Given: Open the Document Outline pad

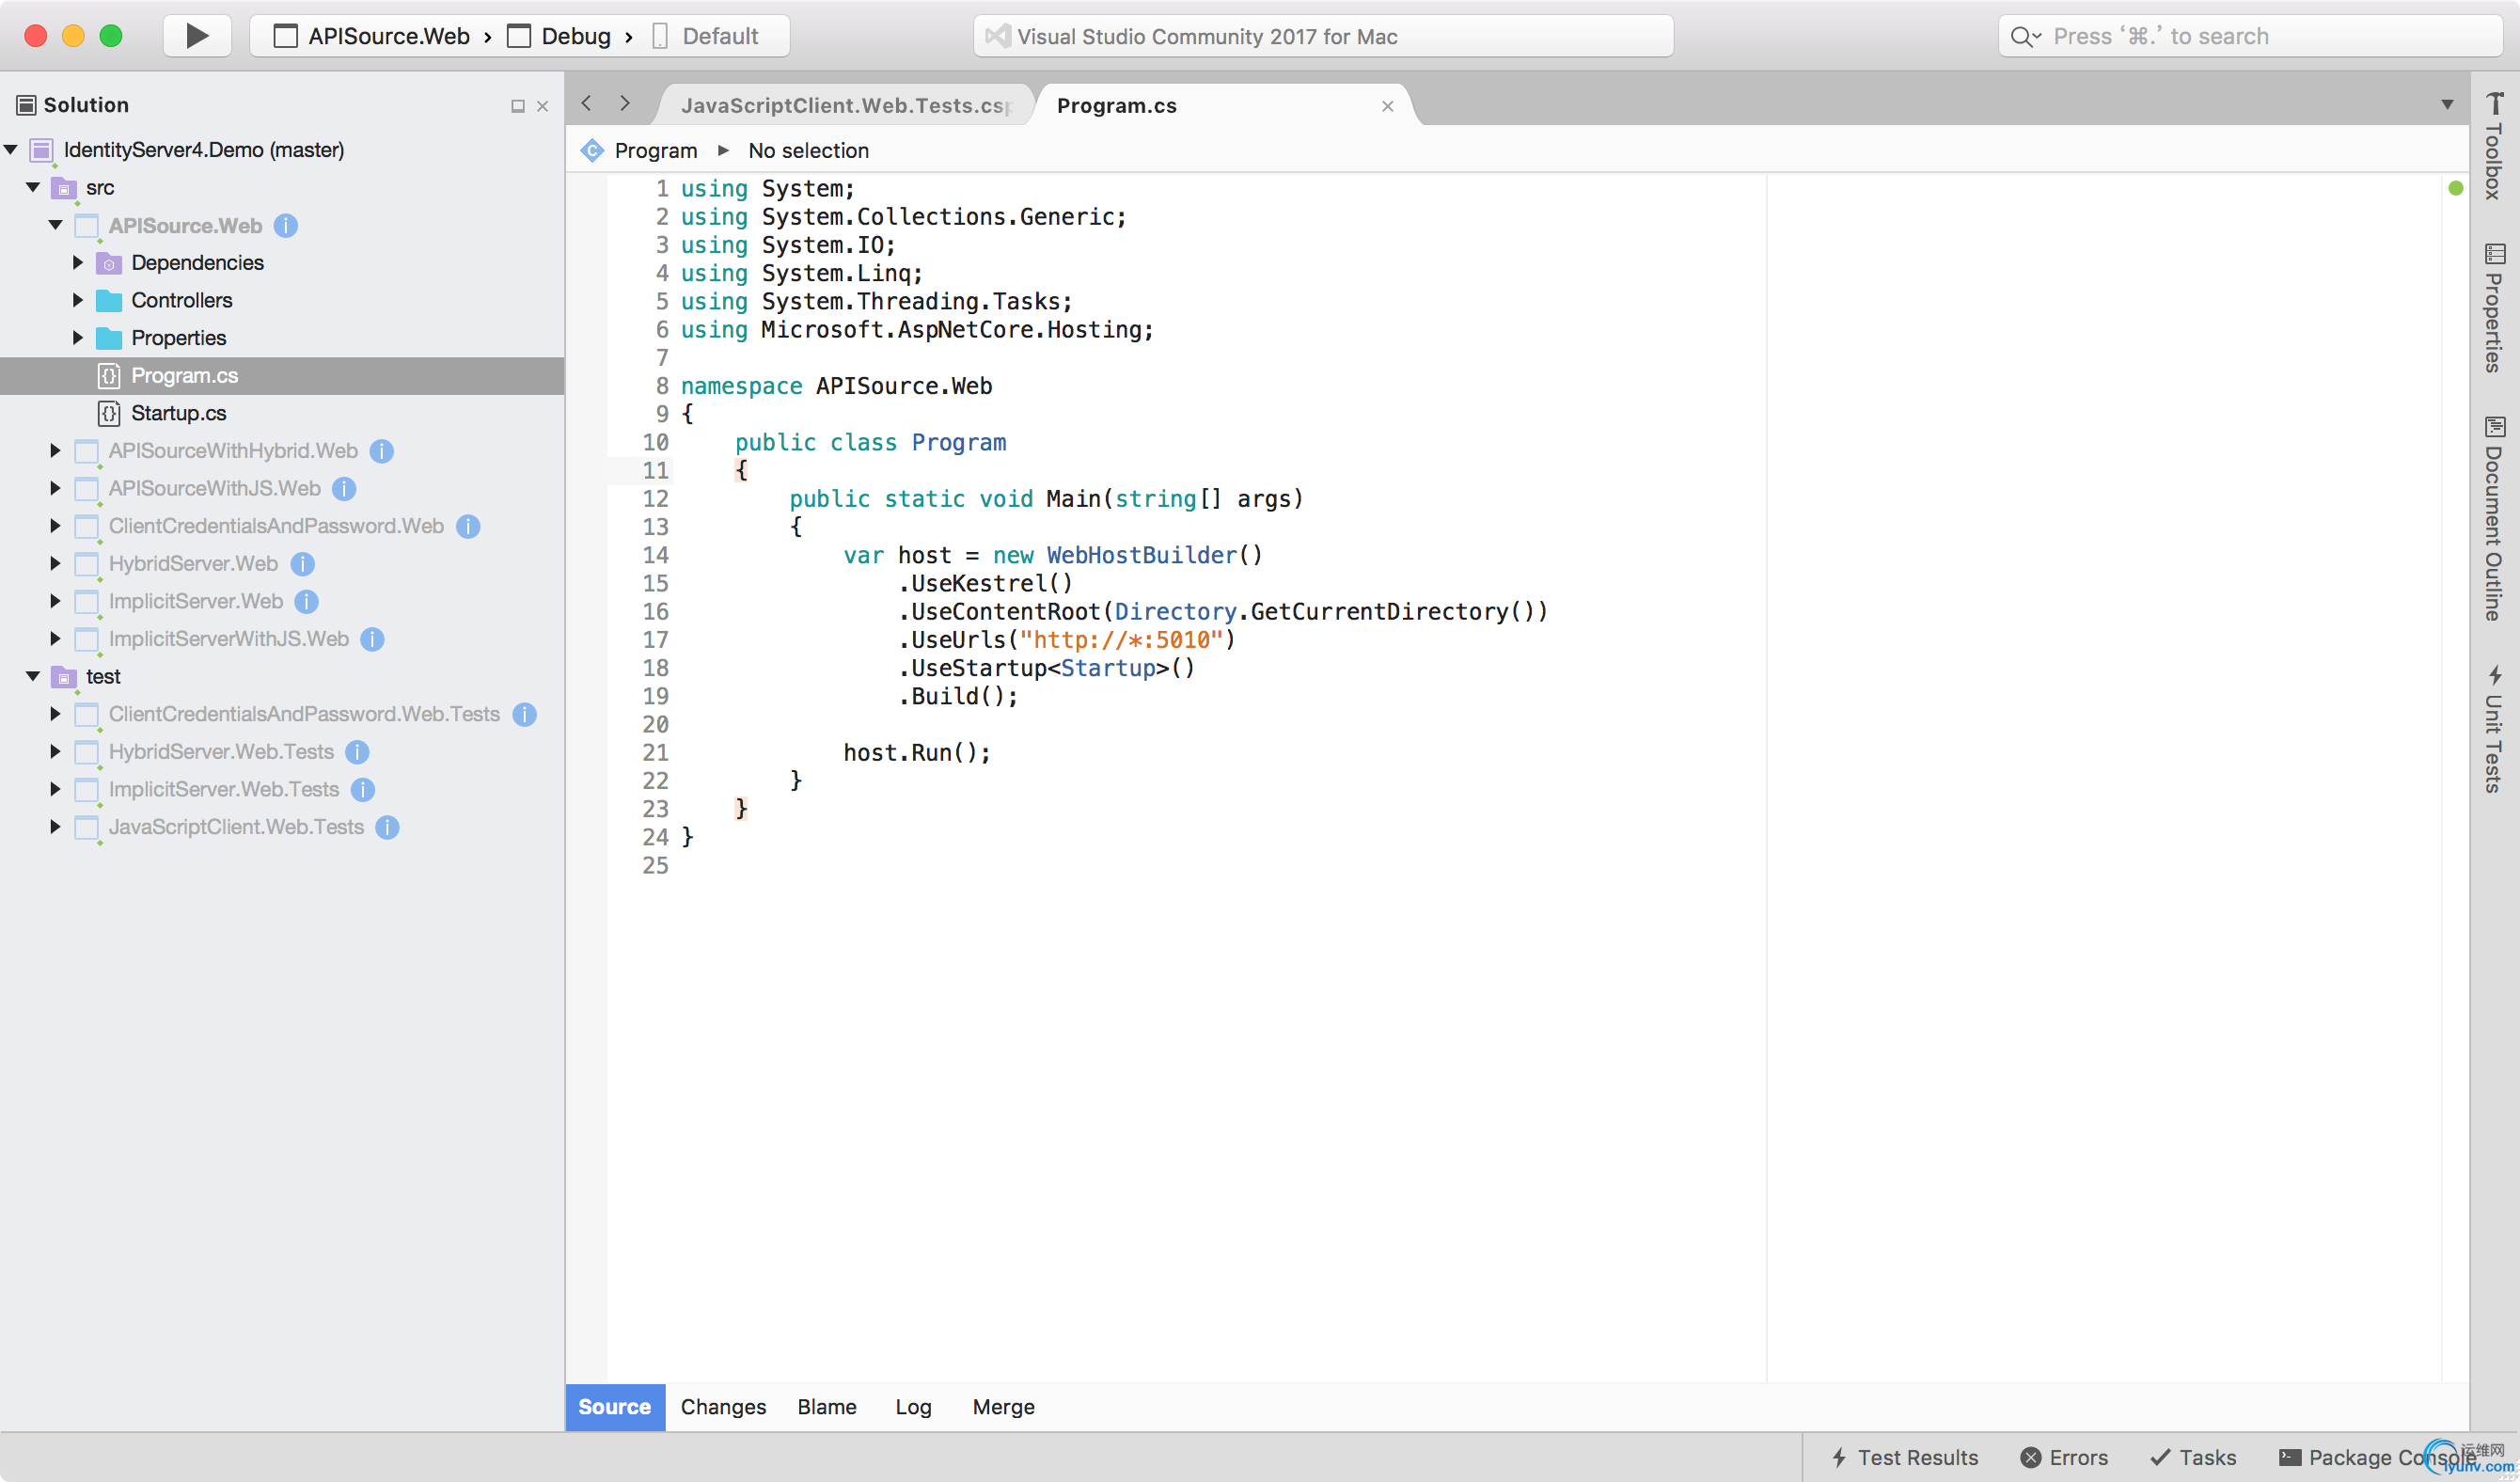Looking at the screenshot, I should [2494, 518].
